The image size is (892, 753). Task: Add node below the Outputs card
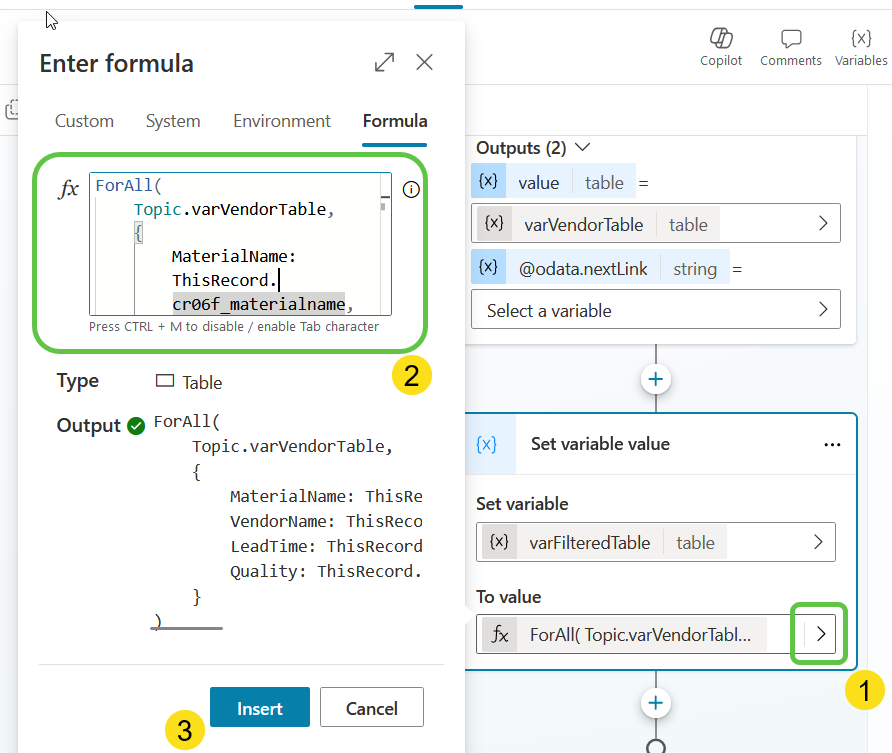tap(656, 380)
